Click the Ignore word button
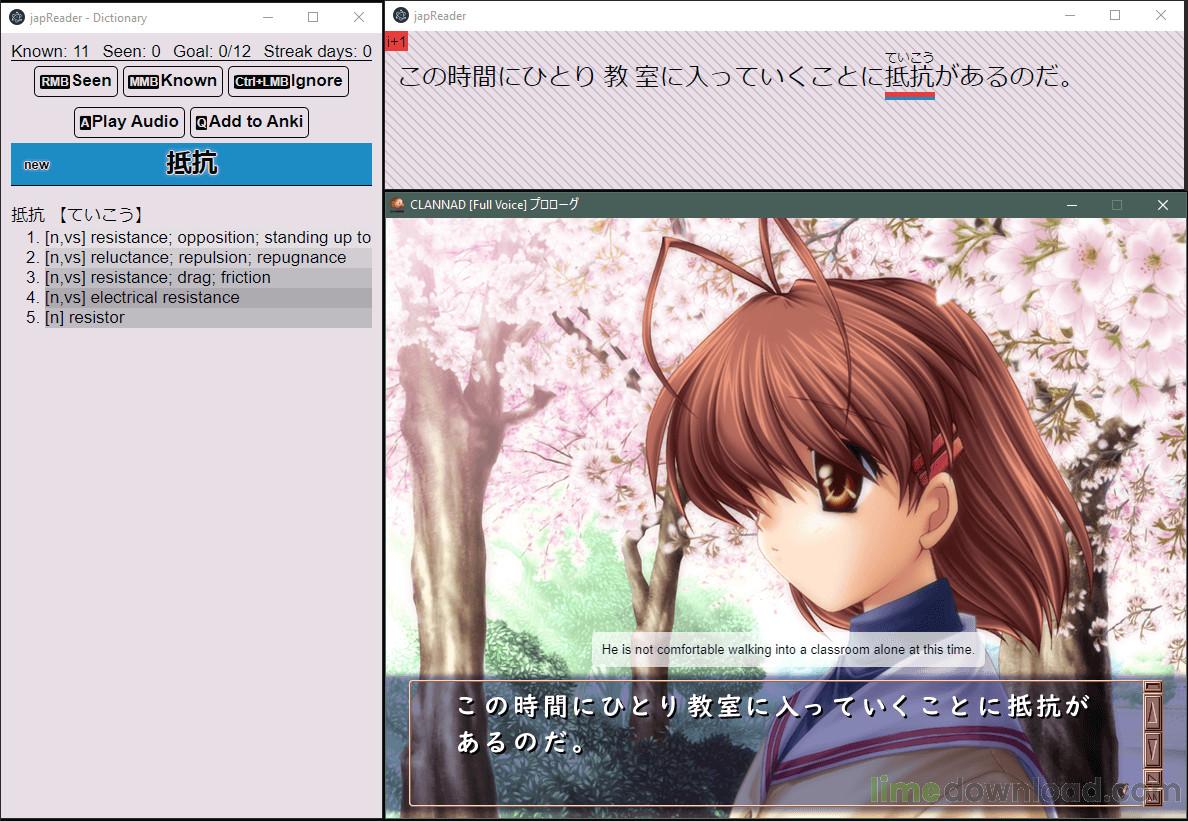The height and width of the screenshot is (821, 1188). (x=288, y=81)
